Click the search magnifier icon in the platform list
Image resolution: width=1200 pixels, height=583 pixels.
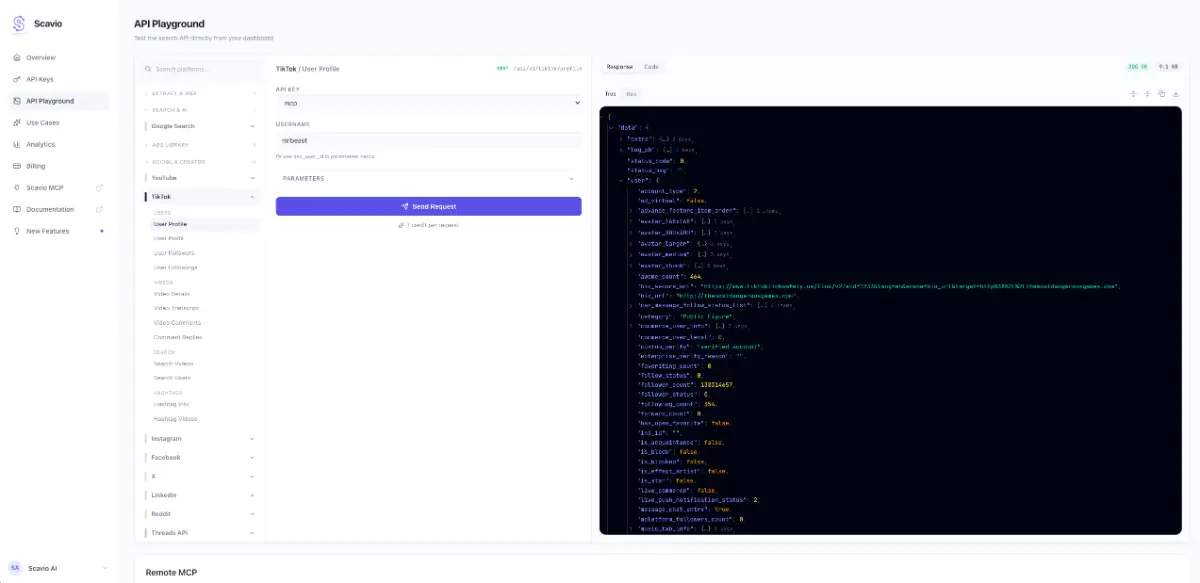(x=149, y=69)
